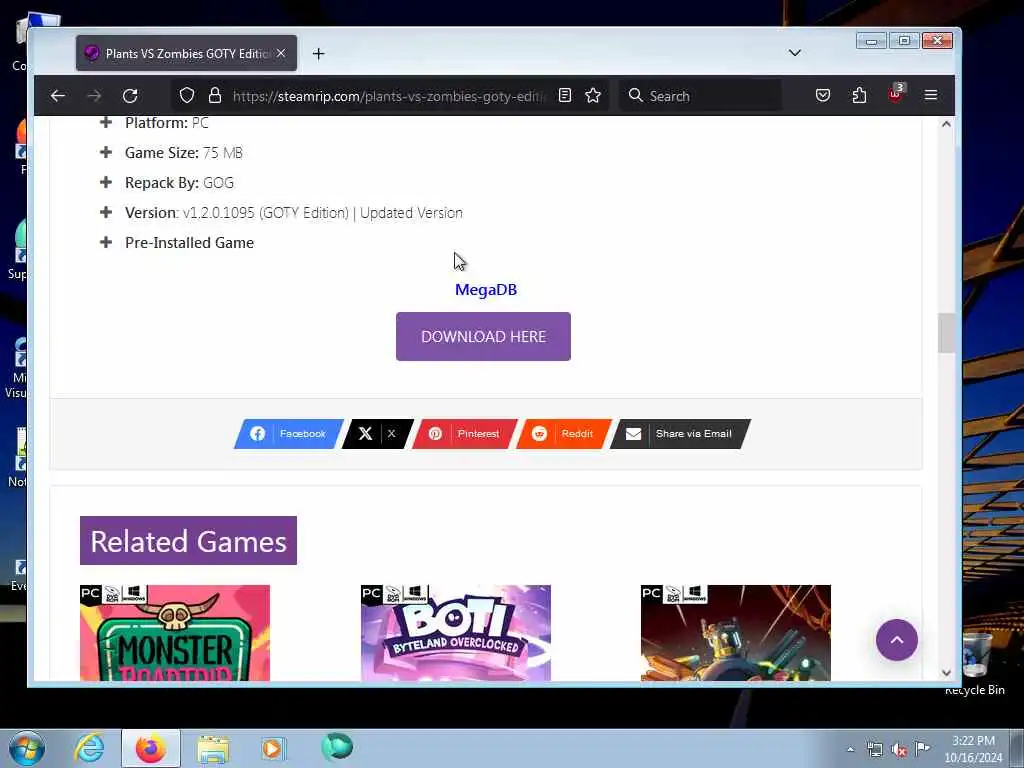The image size is (1024, 768).
Task: Share via Email button
Action: click(x=680, y=434)
